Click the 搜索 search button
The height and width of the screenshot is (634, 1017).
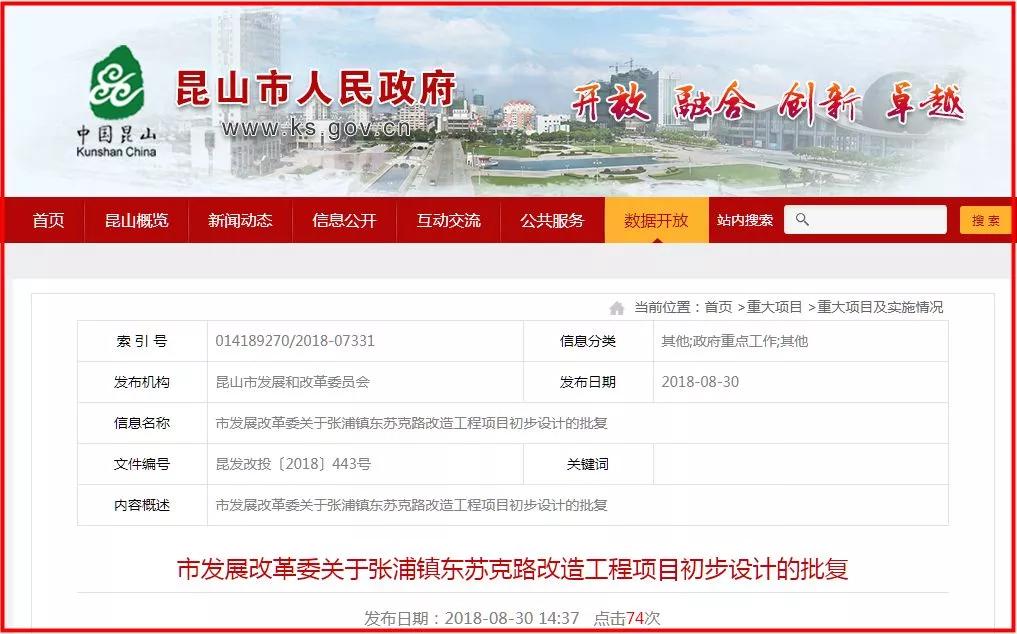click(x=984, y=219)
